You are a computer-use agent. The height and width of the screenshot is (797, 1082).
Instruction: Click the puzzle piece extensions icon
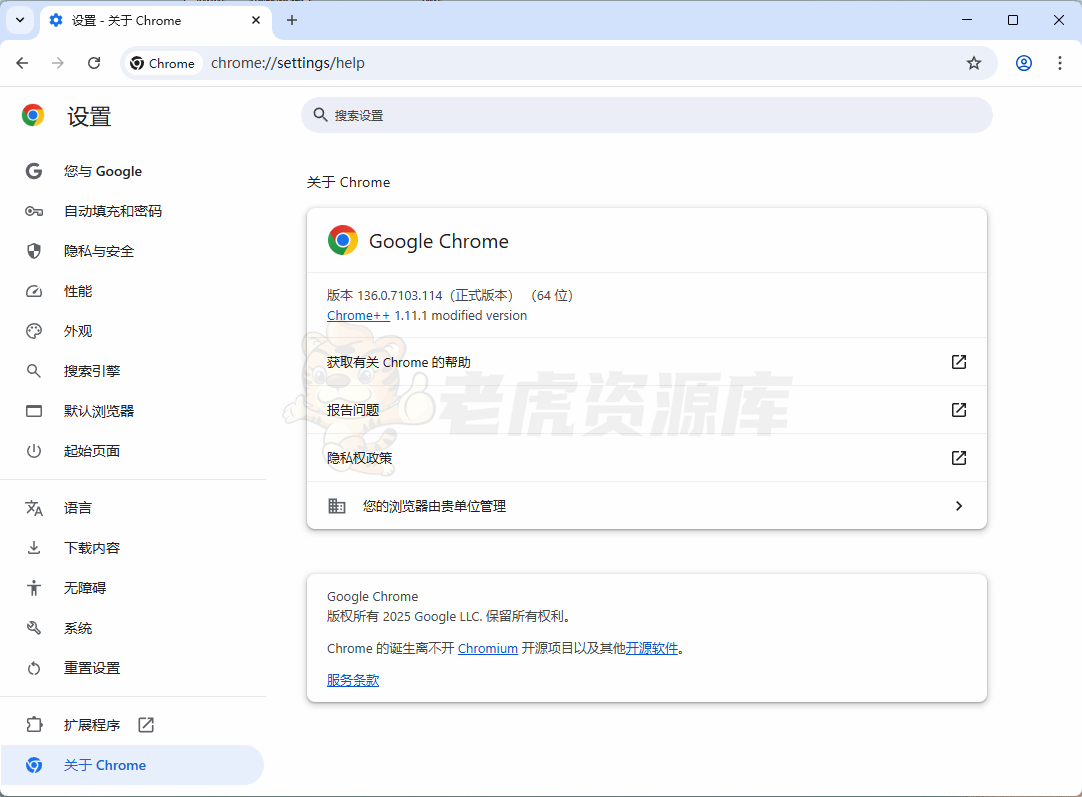tap(34, 725)
